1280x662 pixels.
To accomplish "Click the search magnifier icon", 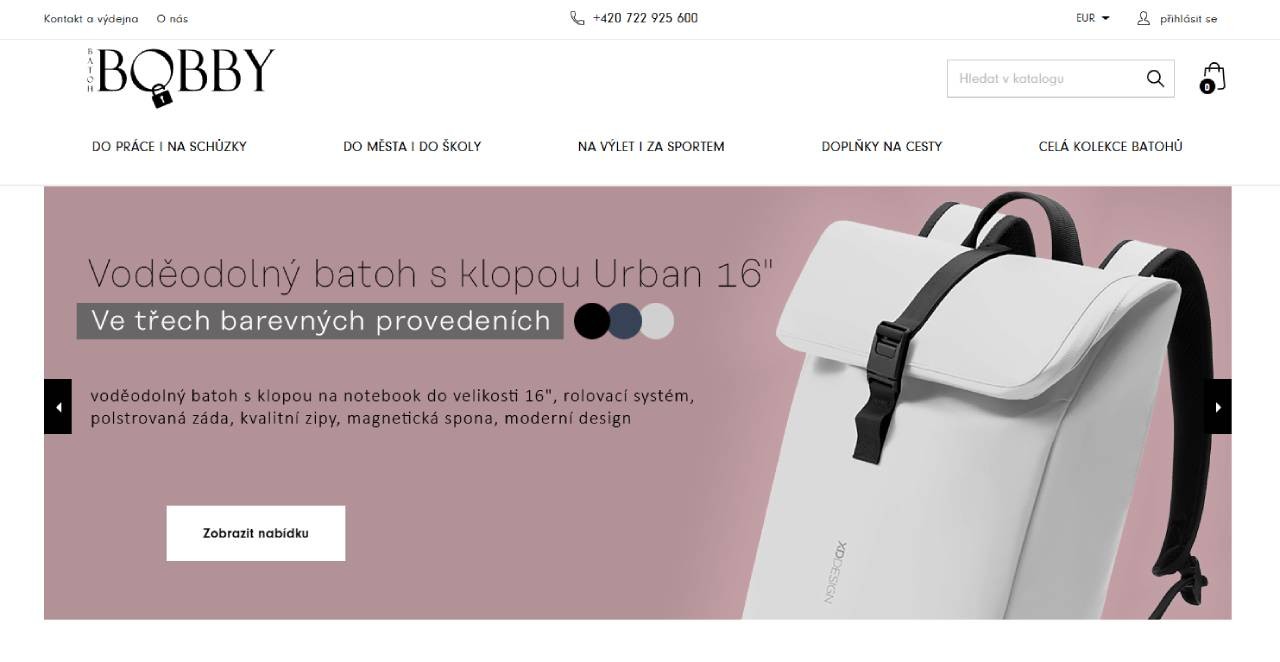I will click(1155, 79).
